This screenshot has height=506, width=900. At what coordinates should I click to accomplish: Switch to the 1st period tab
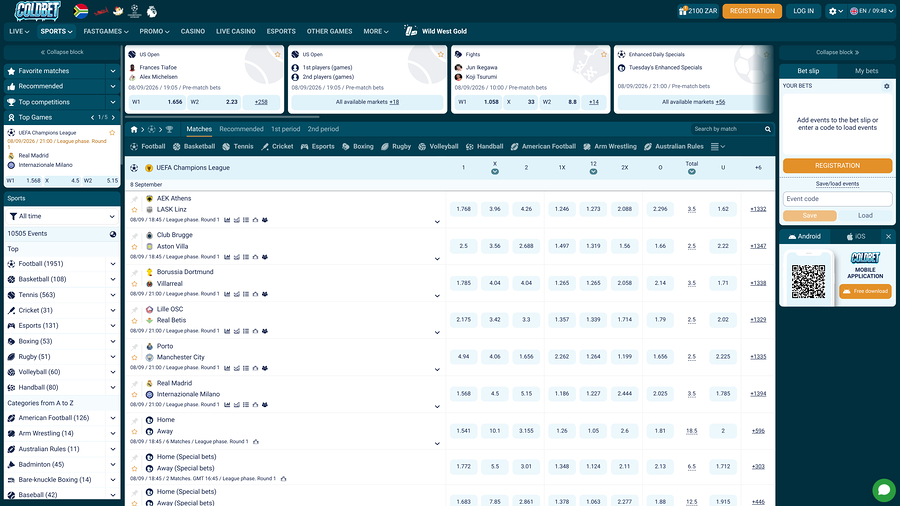[285, 129]
